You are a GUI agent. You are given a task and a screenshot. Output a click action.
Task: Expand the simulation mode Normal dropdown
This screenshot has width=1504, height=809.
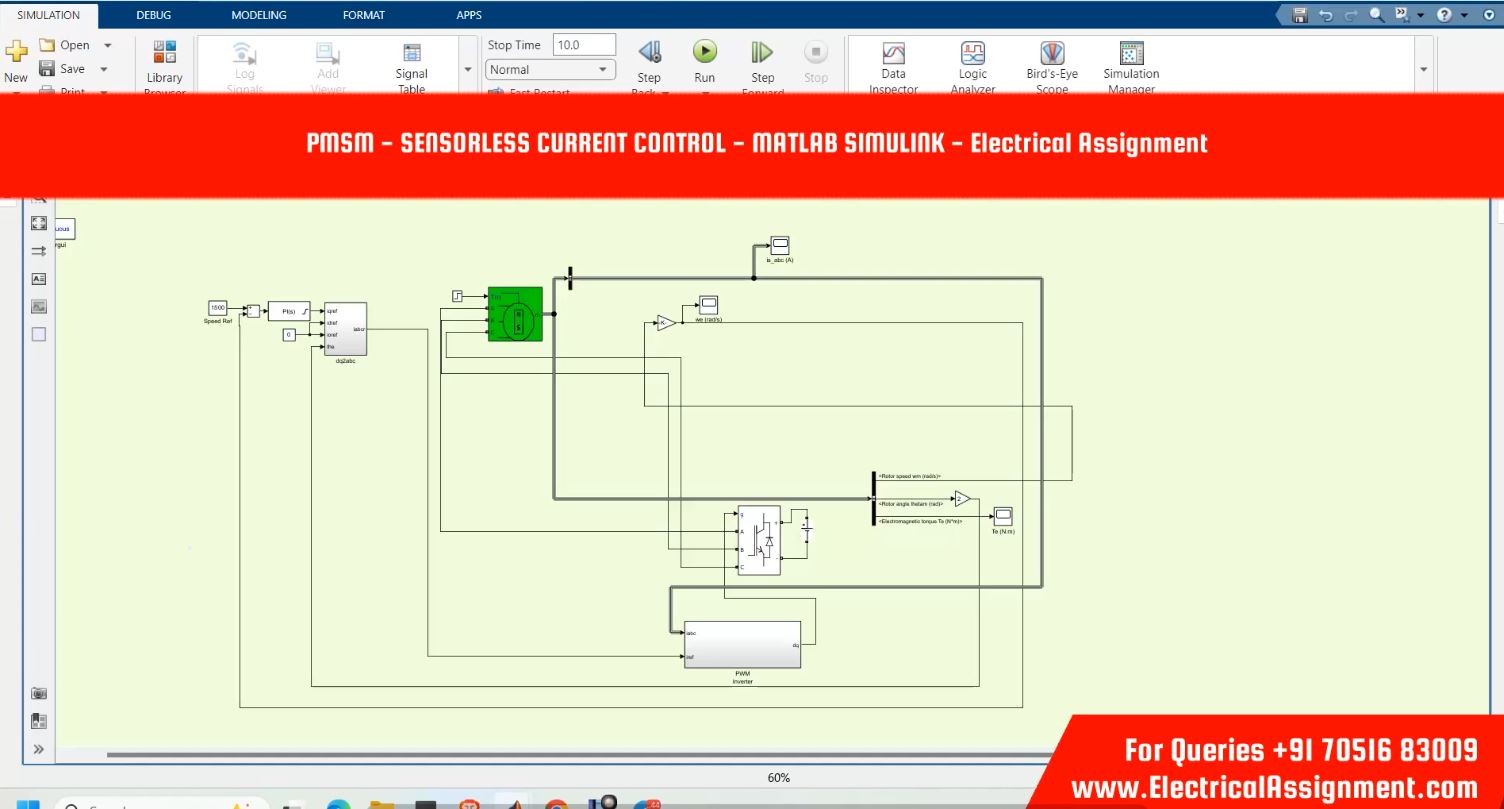603,70
